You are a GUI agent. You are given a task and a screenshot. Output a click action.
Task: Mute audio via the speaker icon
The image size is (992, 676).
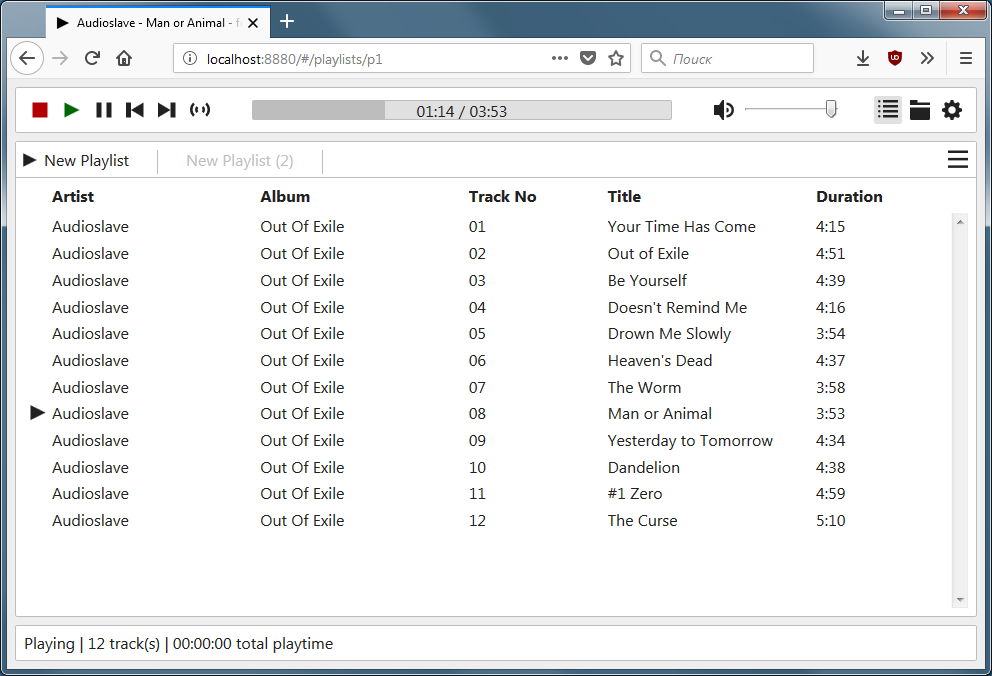pyautogui.click(x=724, y=110)
